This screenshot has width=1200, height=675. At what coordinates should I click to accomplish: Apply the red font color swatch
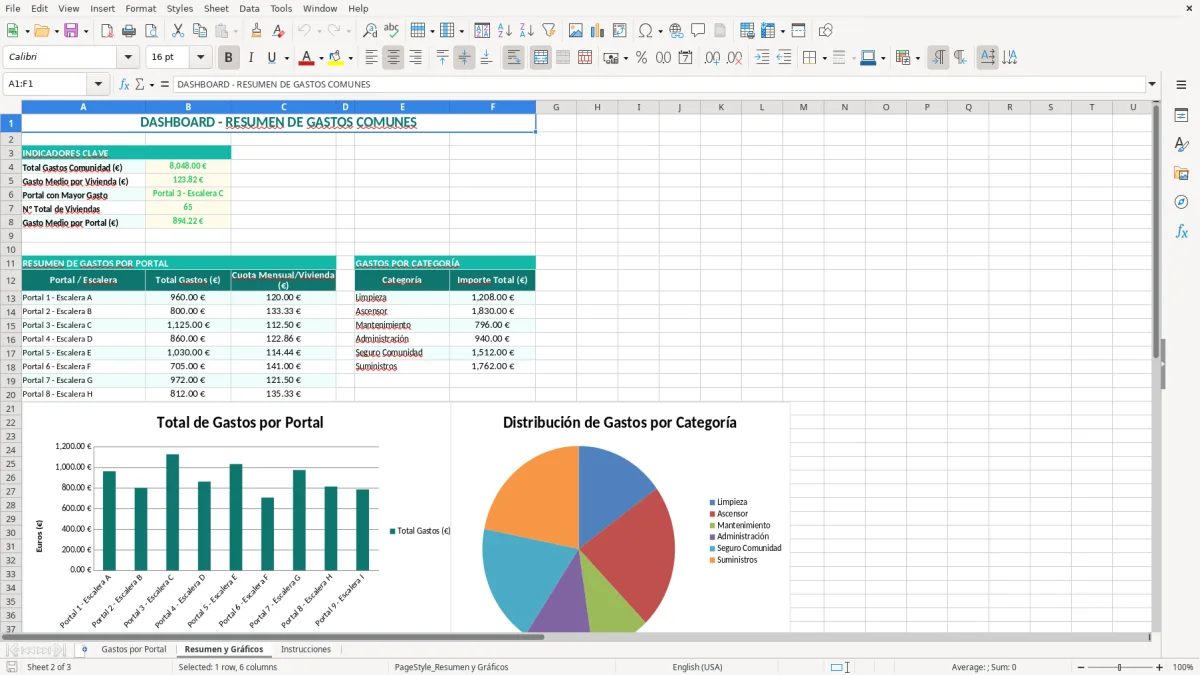click(x=306, y=58)
